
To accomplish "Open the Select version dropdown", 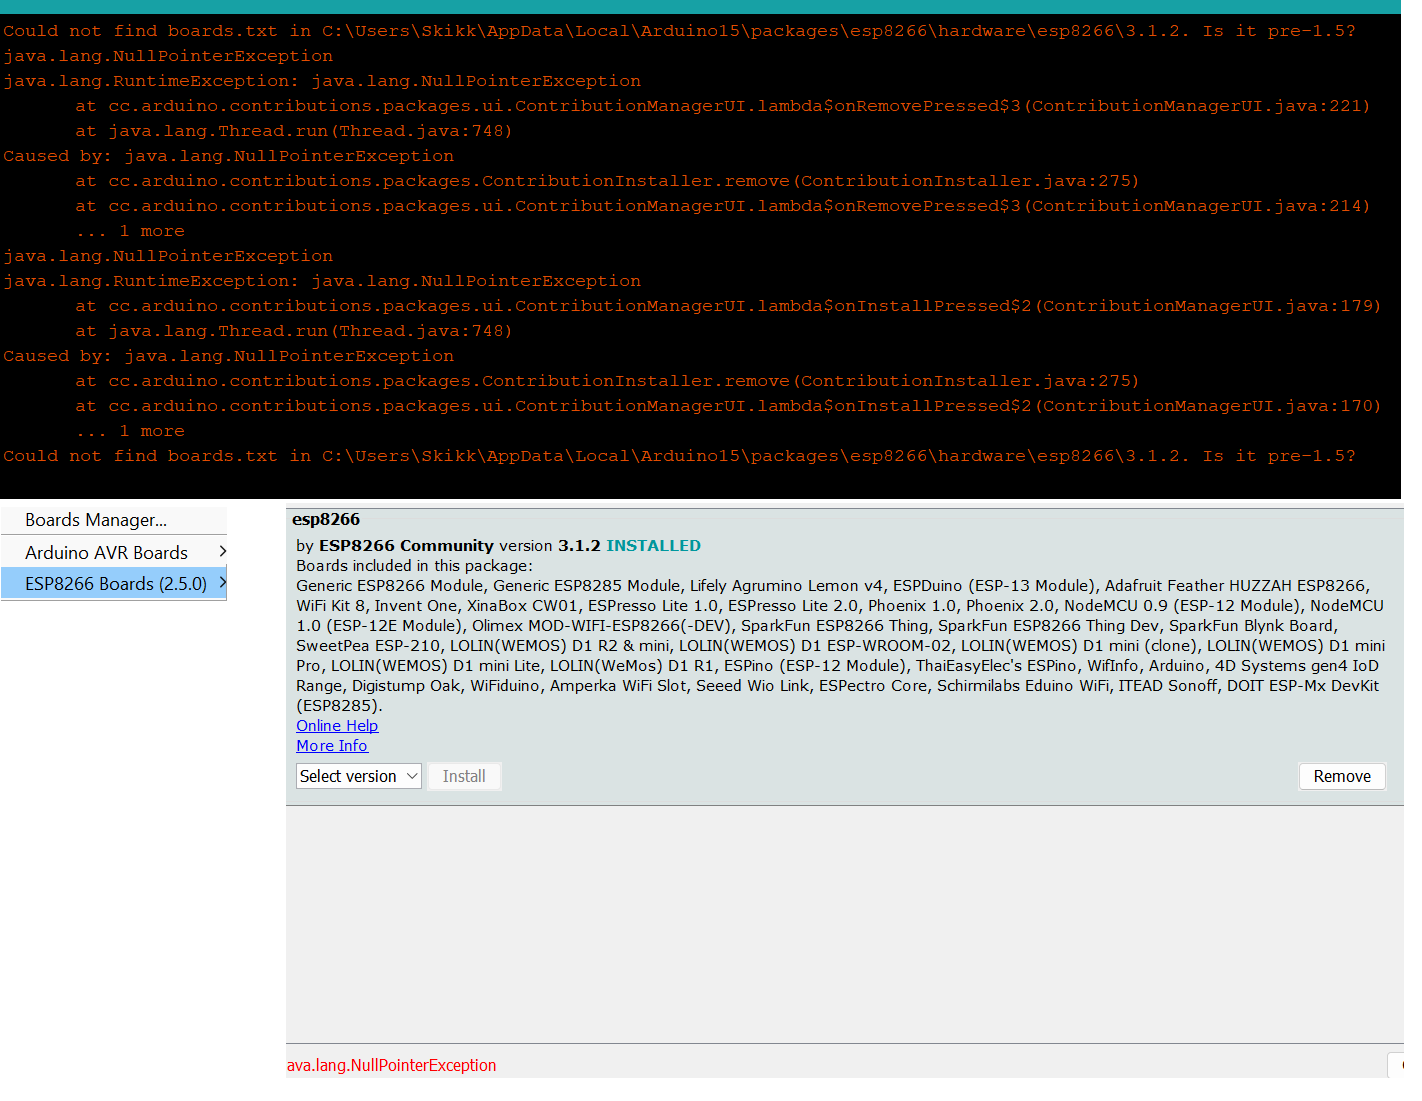I will point(359,776).
